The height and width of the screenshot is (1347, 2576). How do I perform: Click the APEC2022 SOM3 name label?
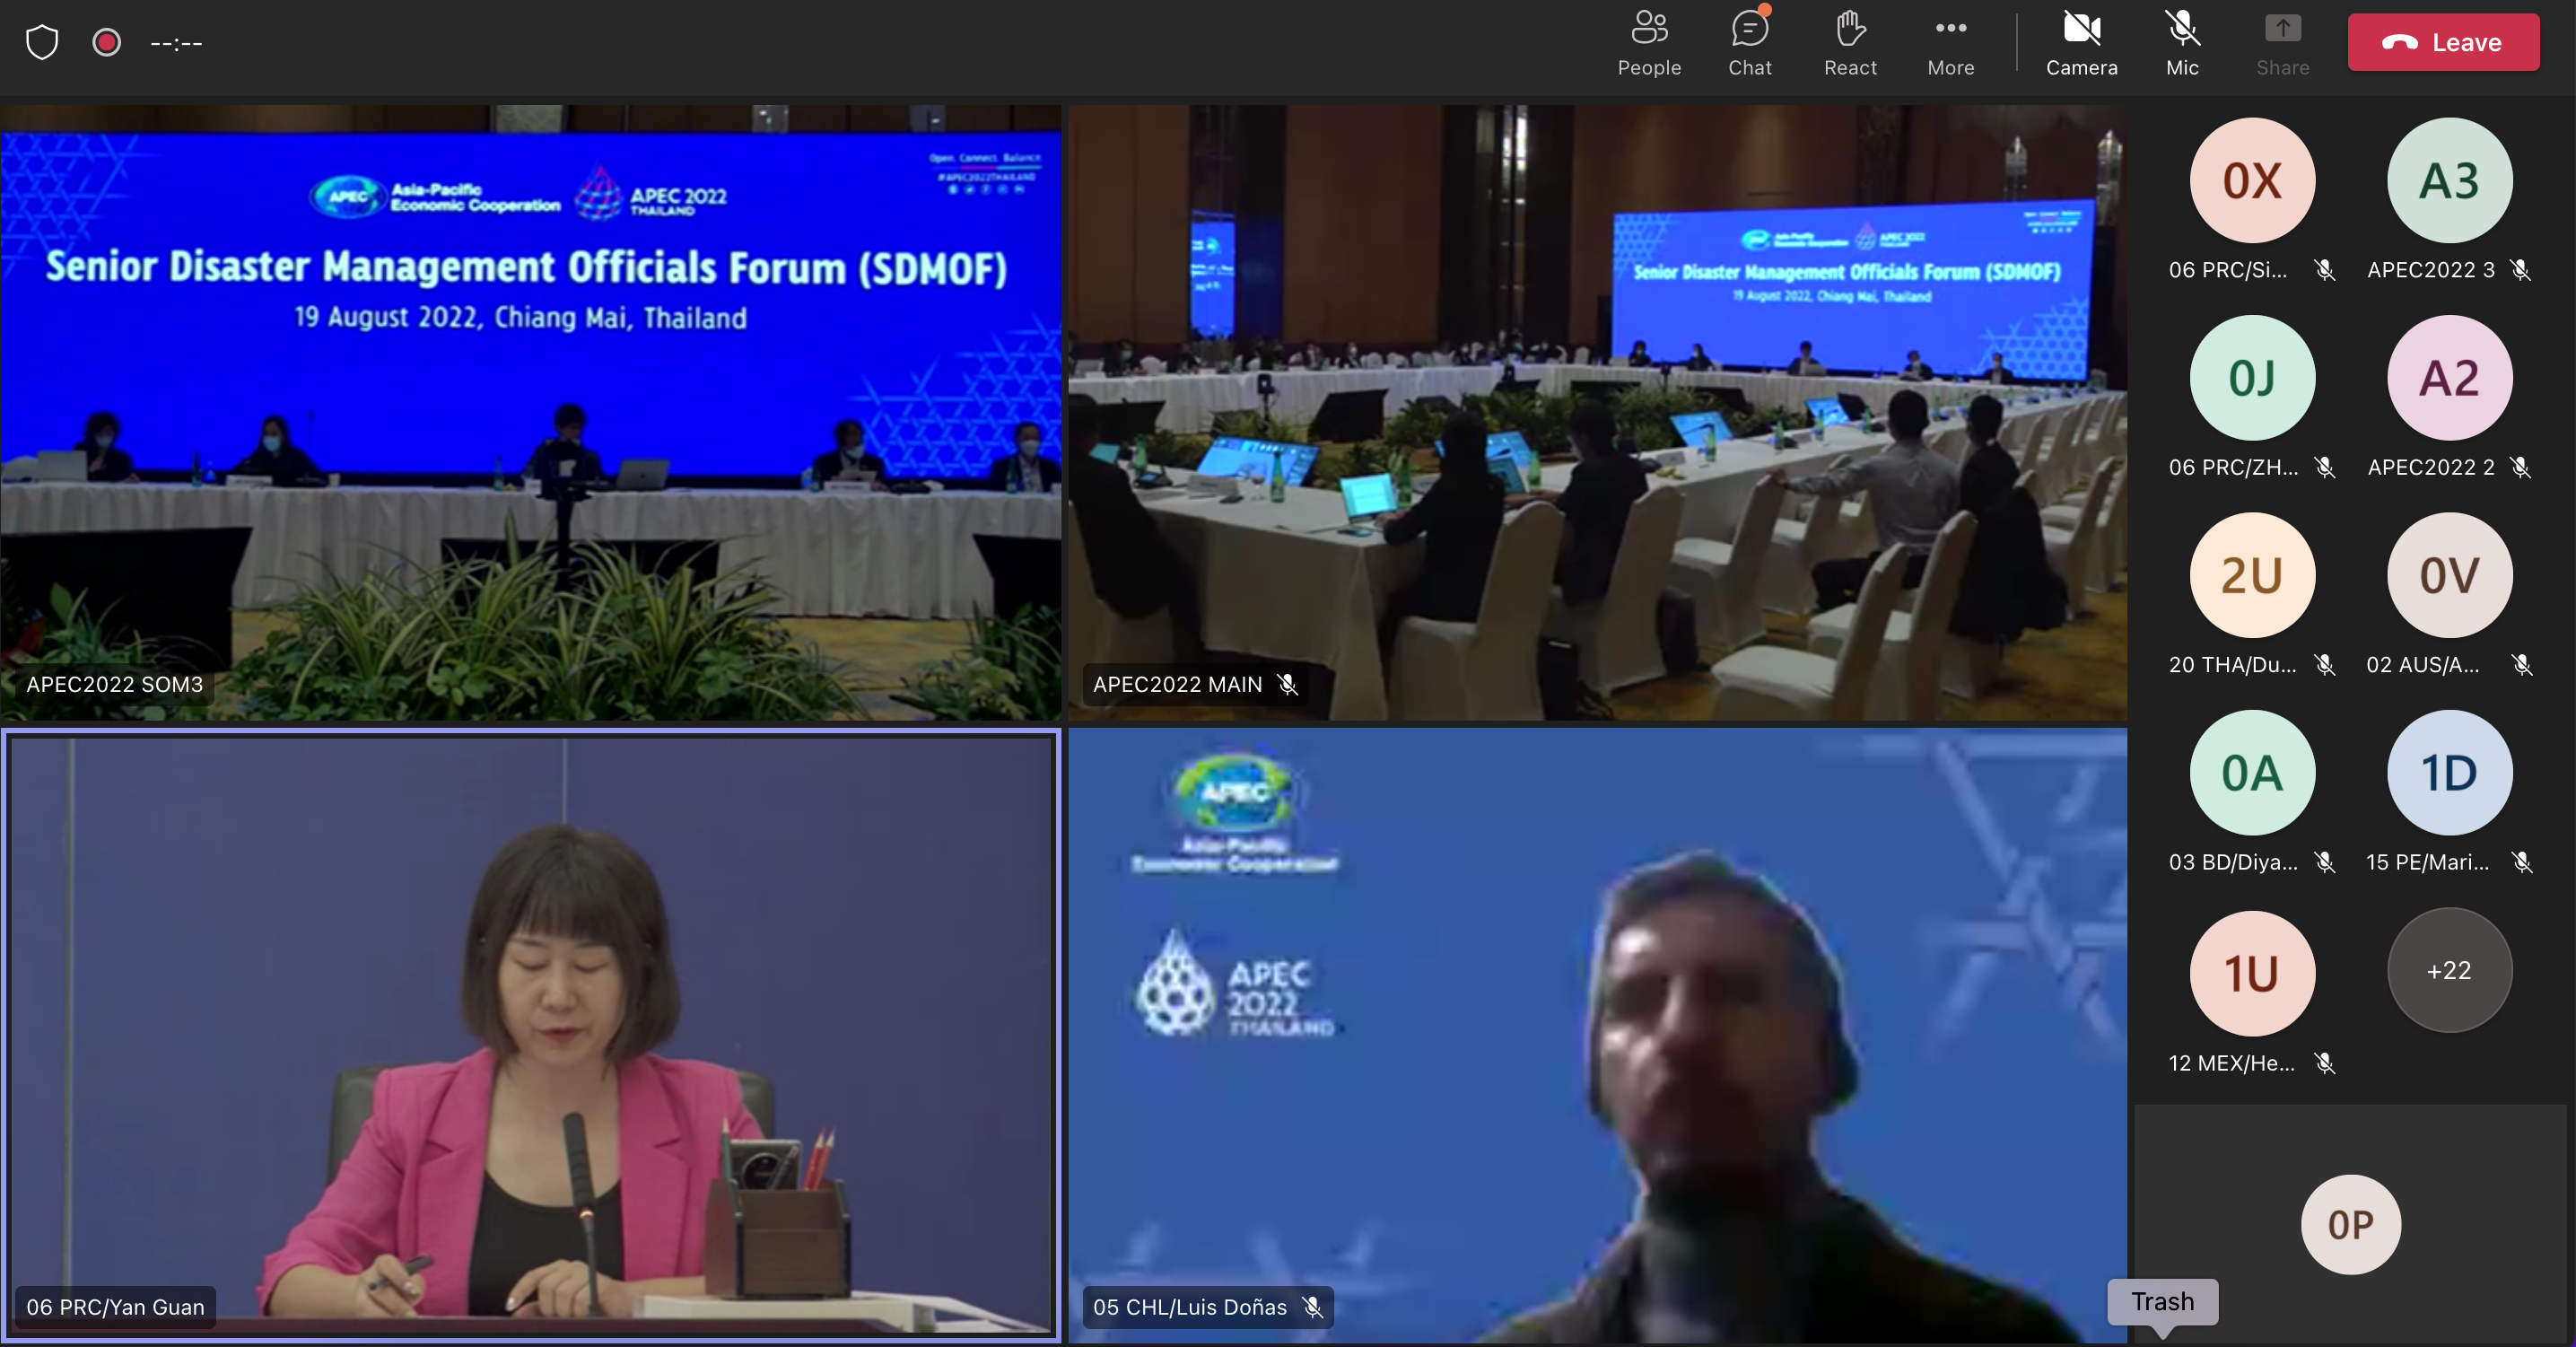coord(115,685)
